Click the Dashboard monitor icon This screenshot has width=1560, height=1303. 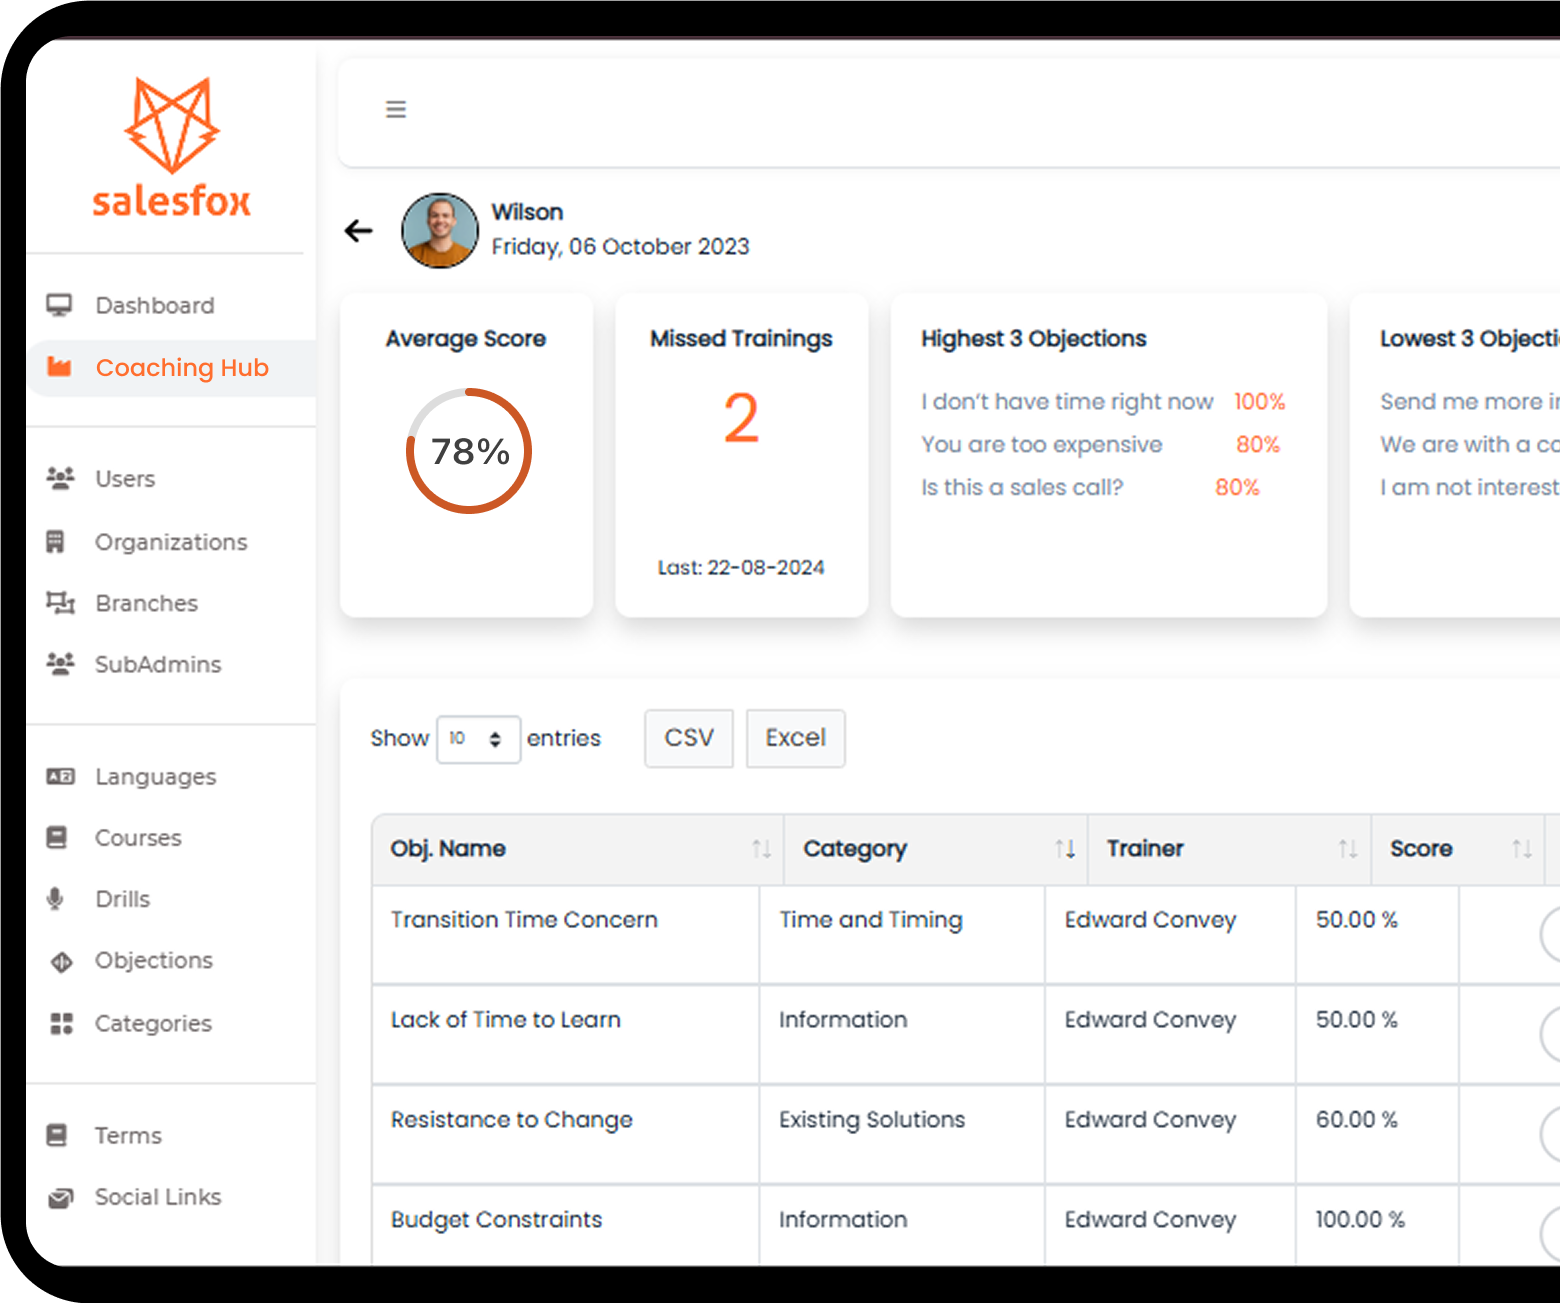point(60,305)
